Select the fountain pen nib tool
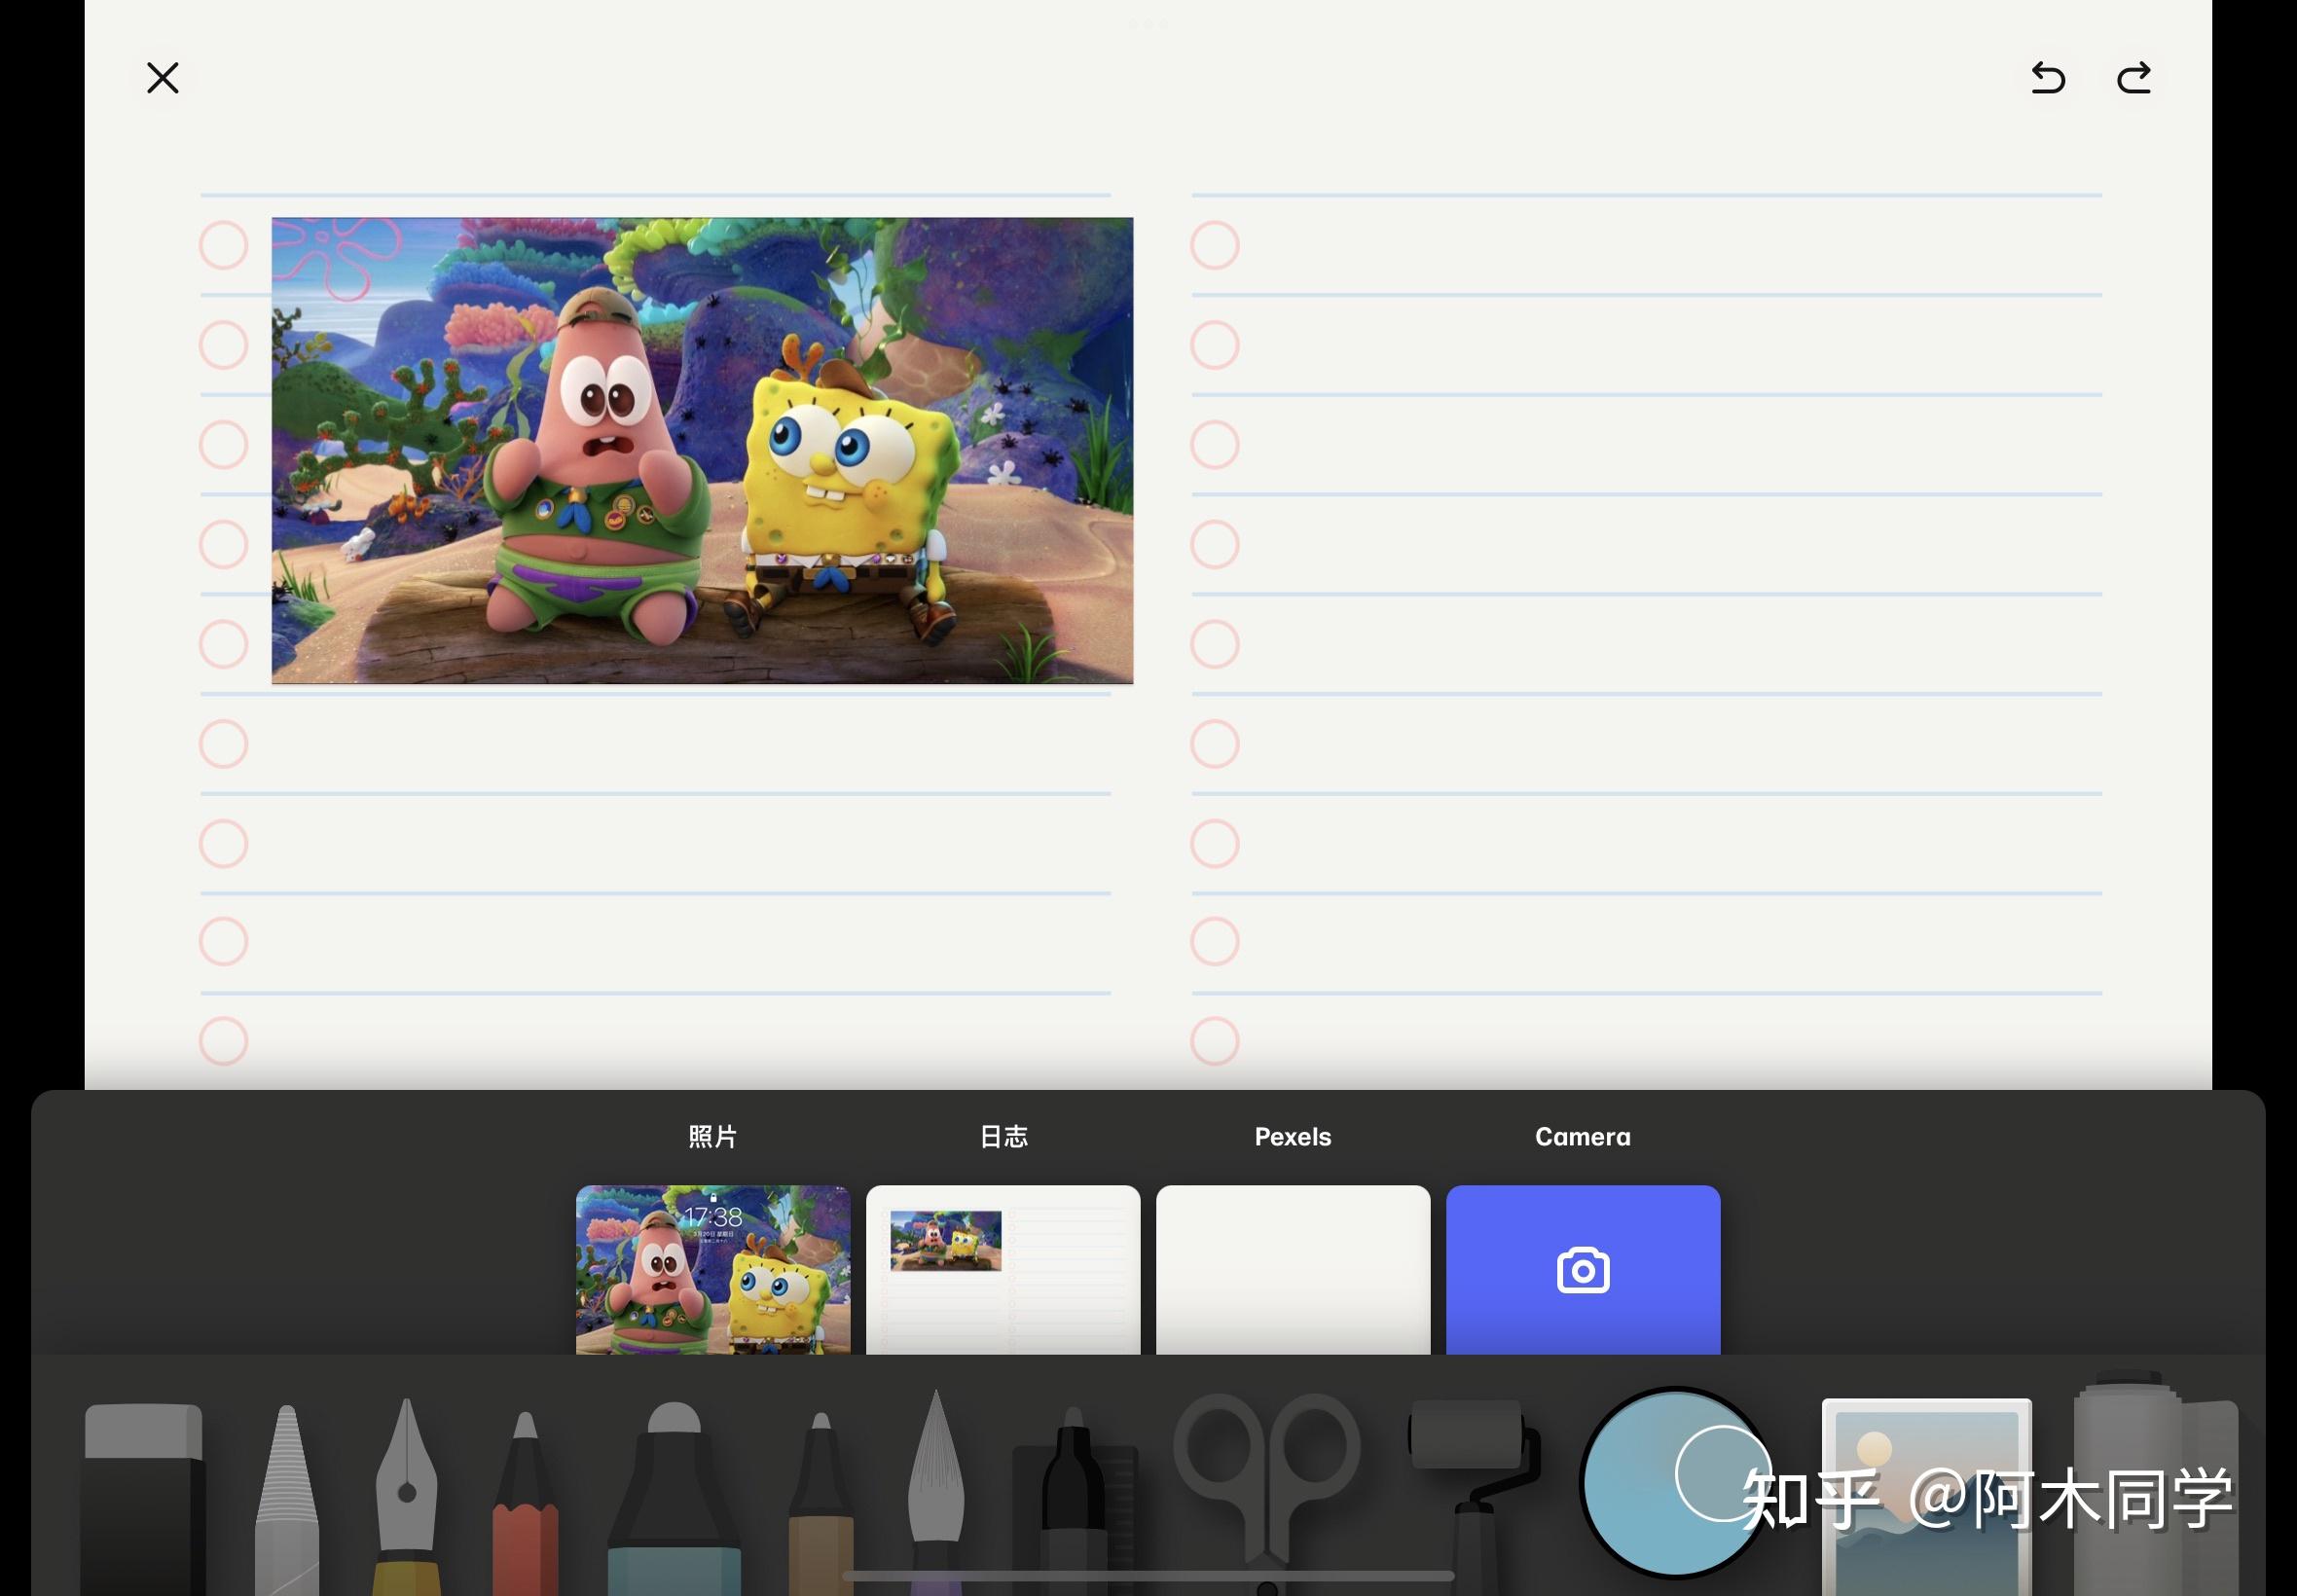 [x=406, y=1496]
